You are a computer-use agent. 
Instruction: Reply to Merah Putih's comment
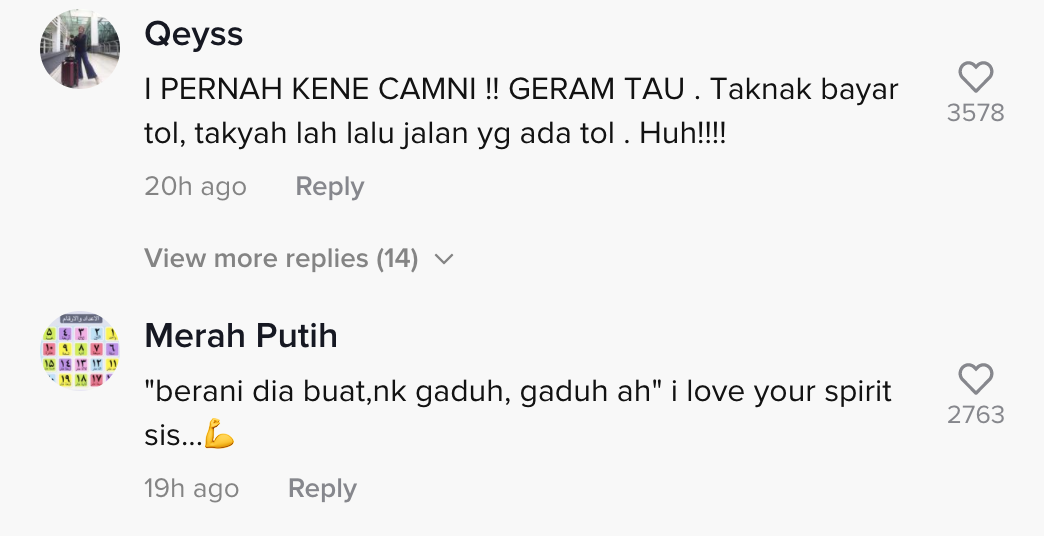click(x=322, y=489)
